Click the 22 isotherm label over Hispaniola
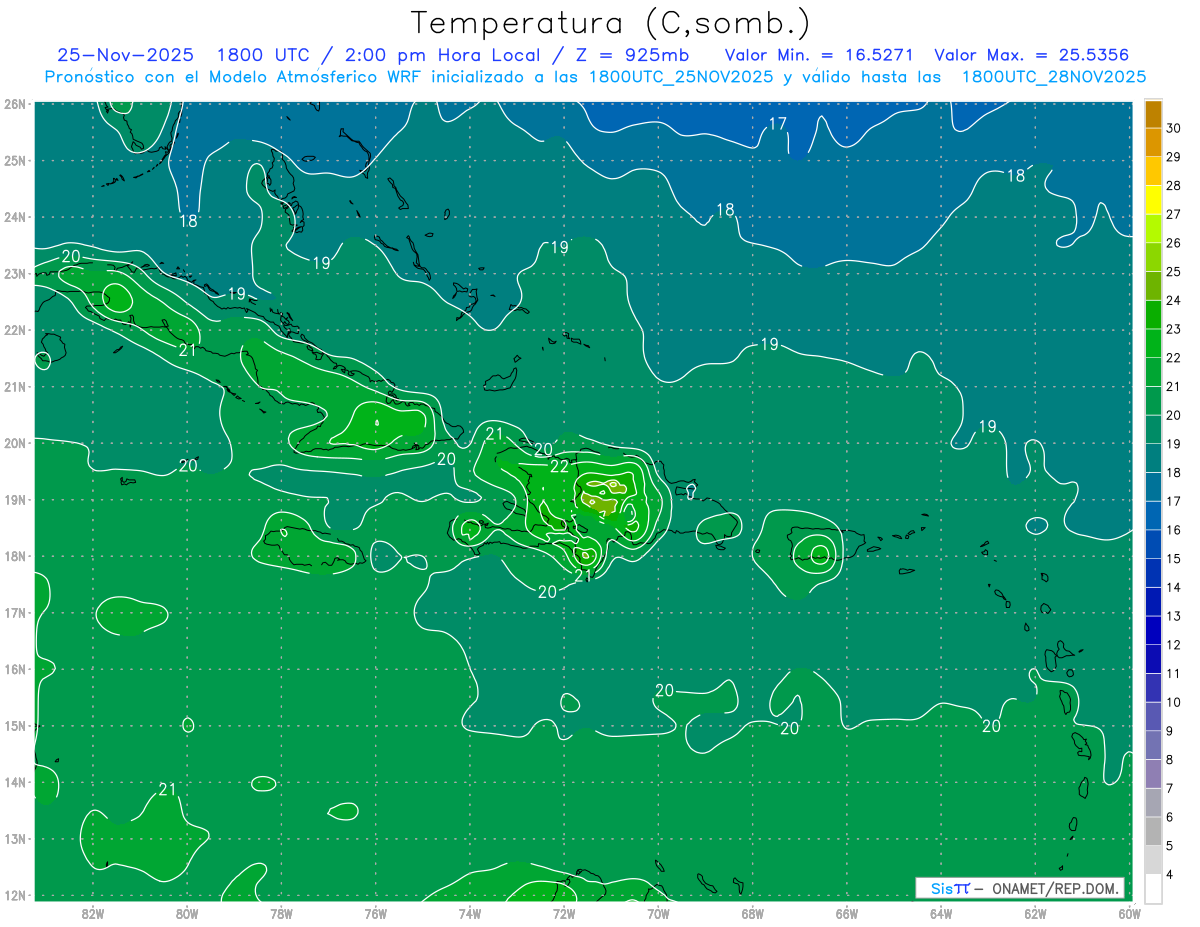 click(x=560, y=467)
